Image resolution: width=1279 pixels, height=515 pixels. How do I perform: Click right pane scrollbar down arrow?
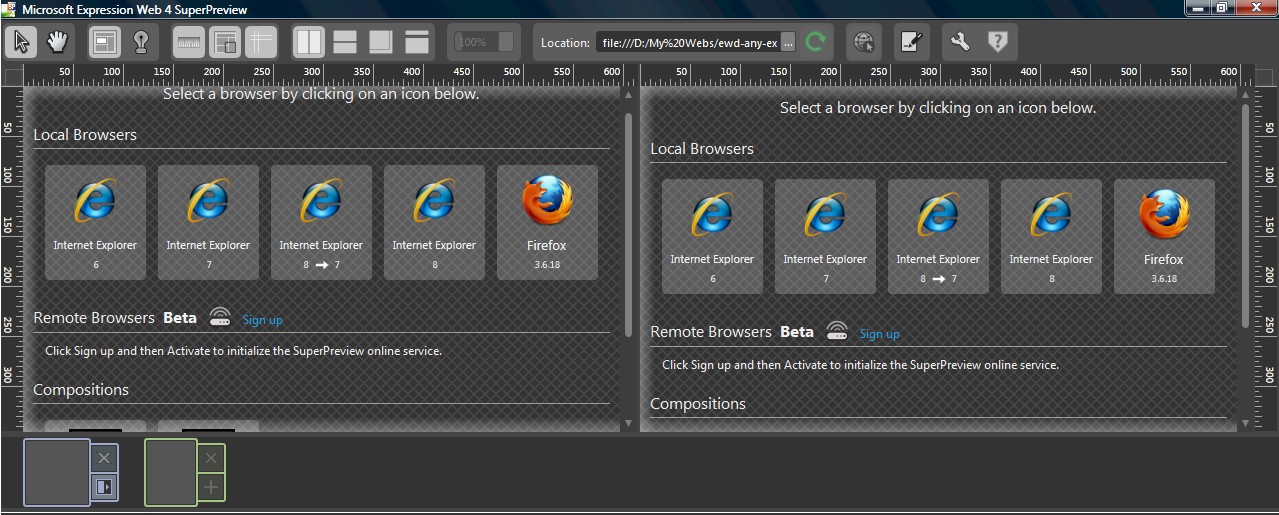tap(1245, 424)
